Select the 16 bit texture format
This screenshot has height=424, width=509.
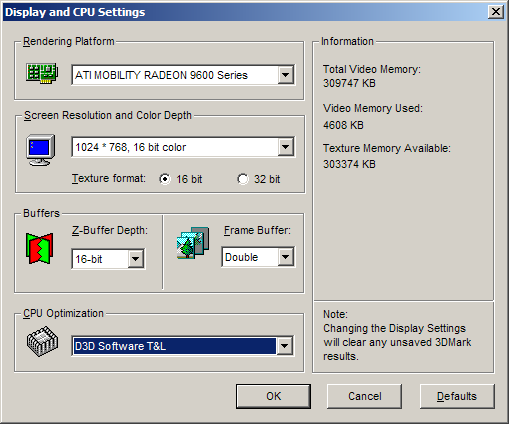coord(165,179)
